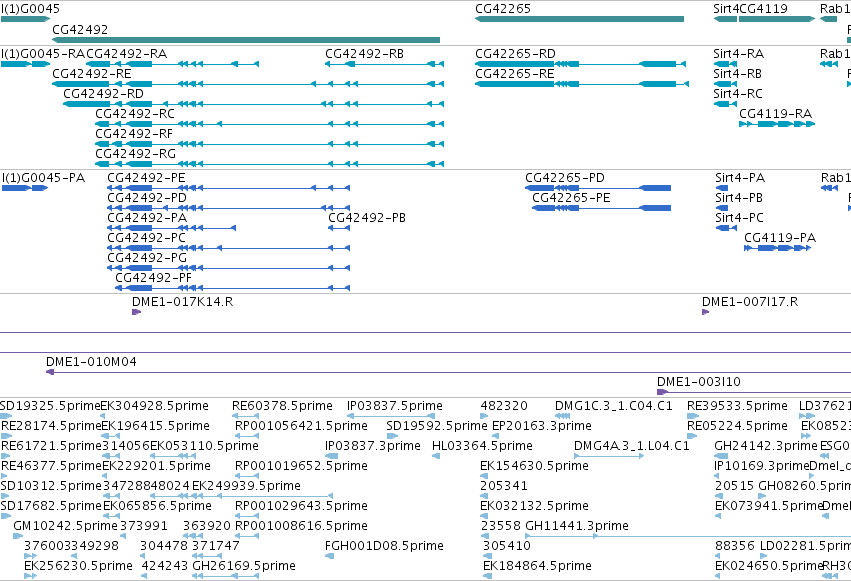Select protein CG42492-PE
851x581 pixels.
[x=228, y=188]
